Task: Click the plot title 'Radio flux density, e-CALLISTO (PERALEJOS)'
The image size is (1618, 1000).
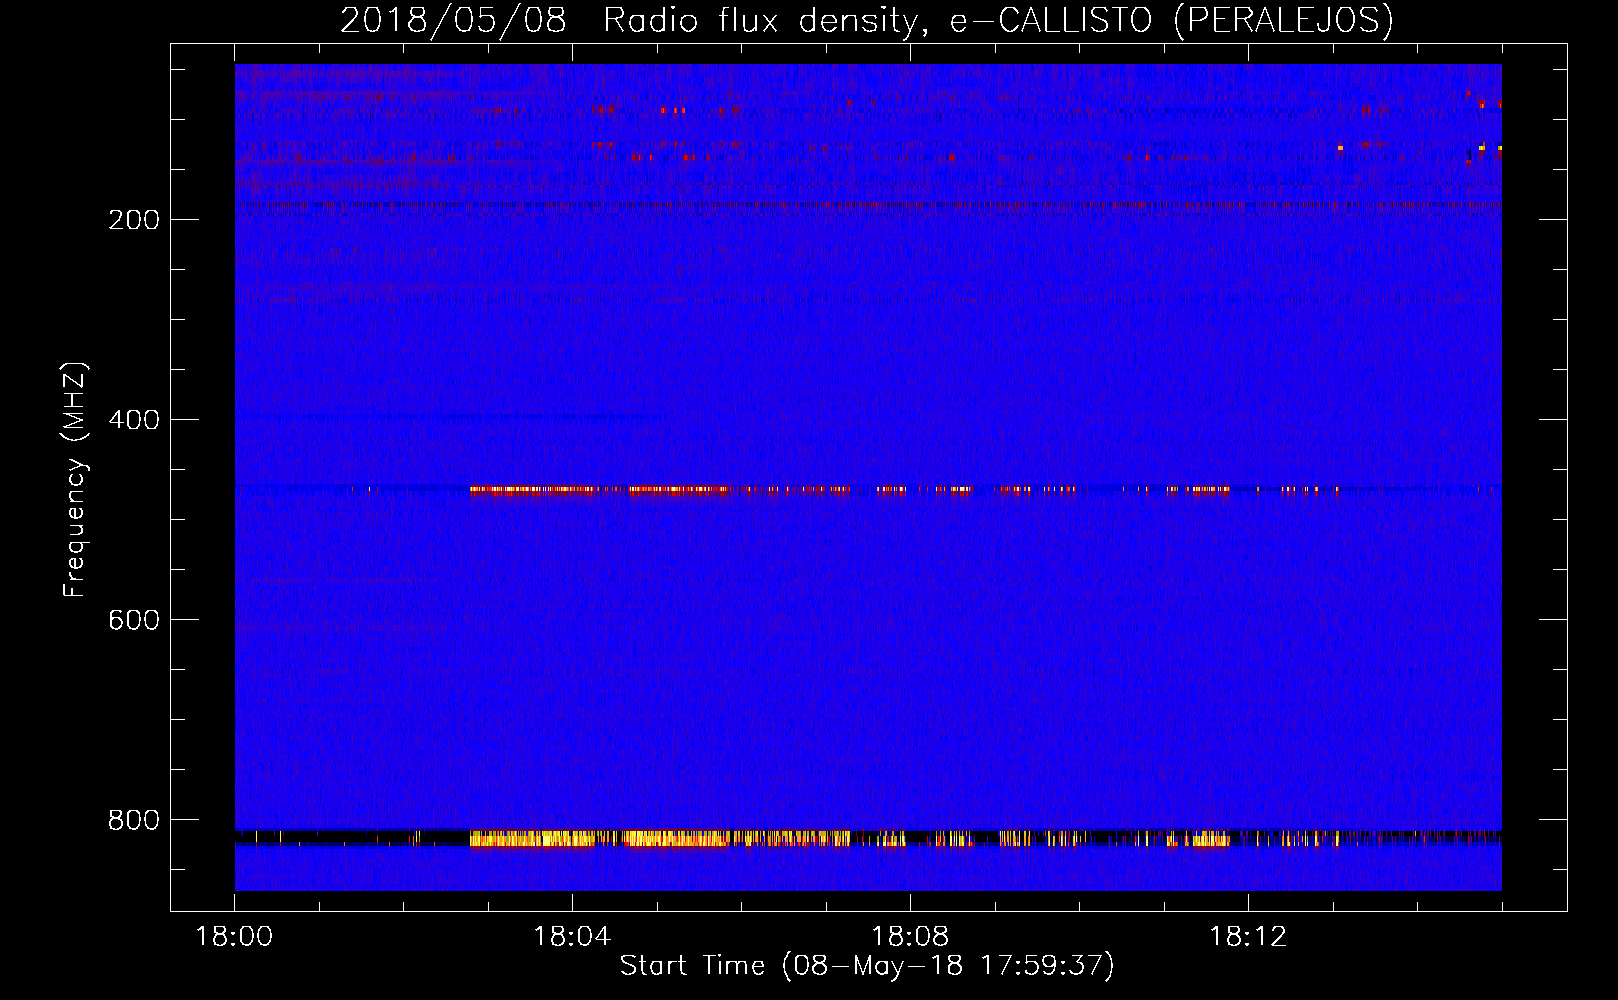Action: pos(998,21)
